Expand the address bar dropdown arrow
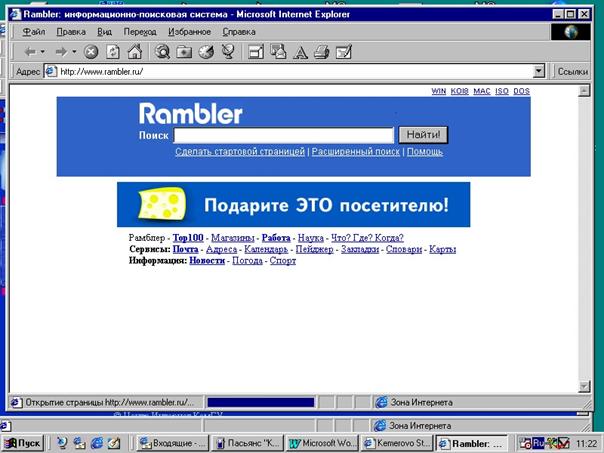This screenshot has width=604, height=453. click(x=539, y=72)
